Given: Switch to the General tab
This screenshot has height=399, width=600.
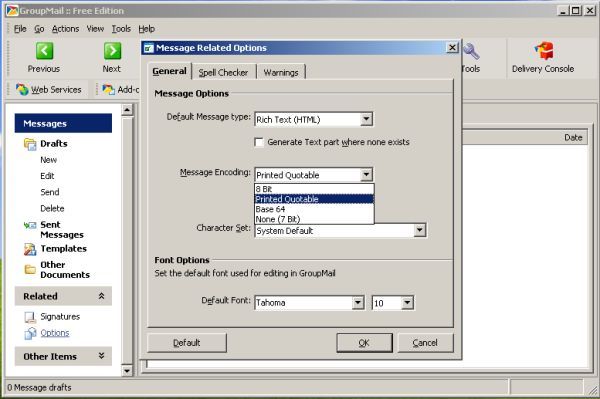Looking at the screenshot, I should tap(169, 72).
